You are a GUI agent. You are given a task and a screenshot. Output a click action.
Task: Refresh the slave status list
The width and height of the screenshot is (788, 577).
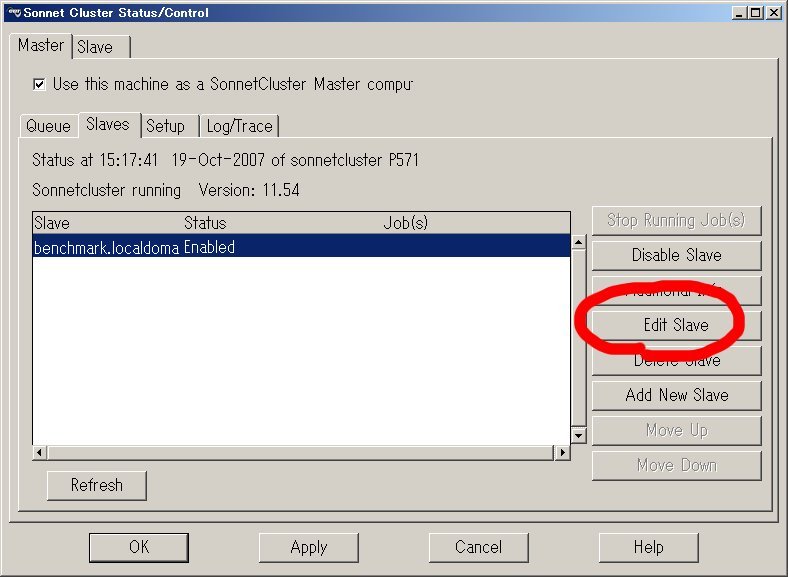point(96,485)
